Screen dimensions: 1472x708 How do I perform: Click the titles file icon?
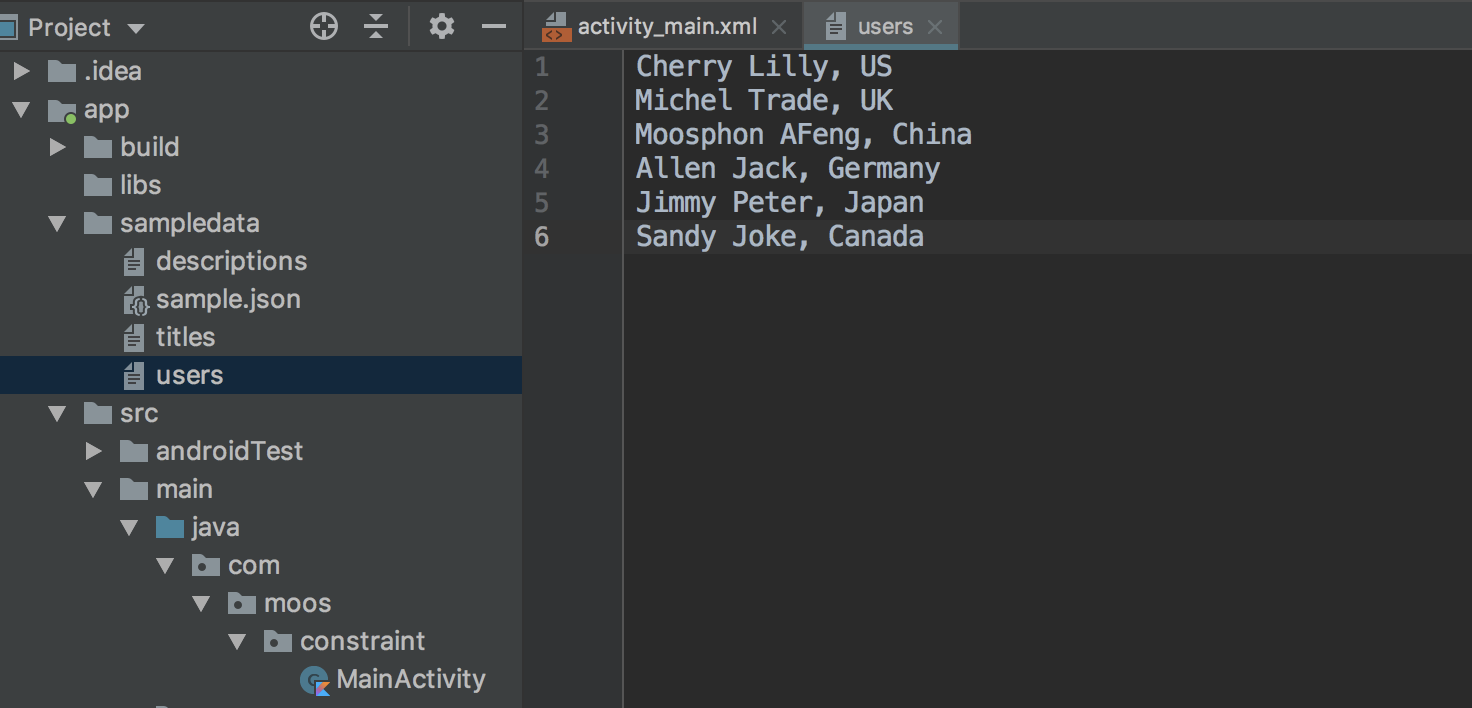(x=134, y=338)
